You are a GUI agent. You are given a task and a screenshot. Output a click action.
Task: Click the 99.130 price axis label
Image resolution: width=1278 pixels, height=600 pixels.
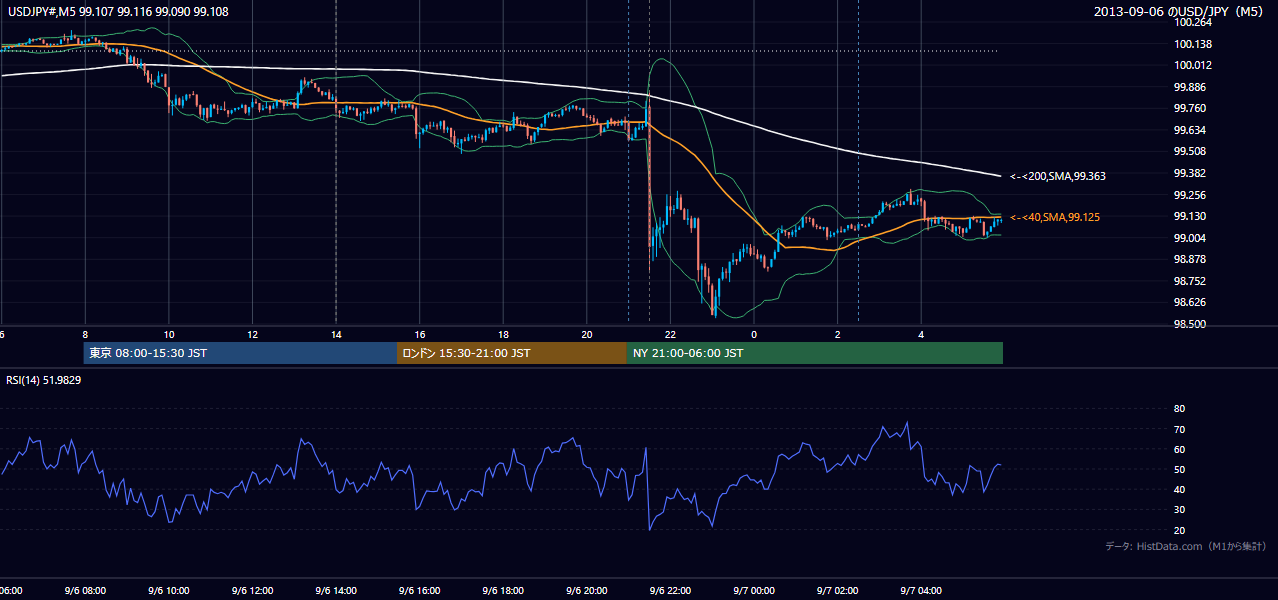(1190, 216)
